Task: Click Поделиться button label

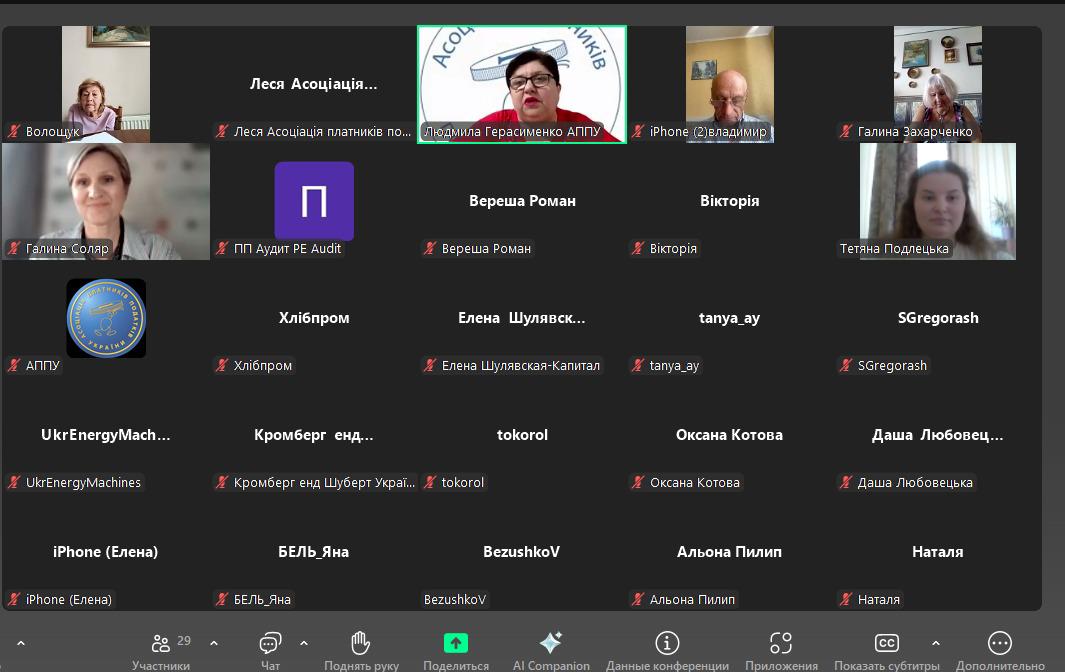Action: (x=456, y=665)
